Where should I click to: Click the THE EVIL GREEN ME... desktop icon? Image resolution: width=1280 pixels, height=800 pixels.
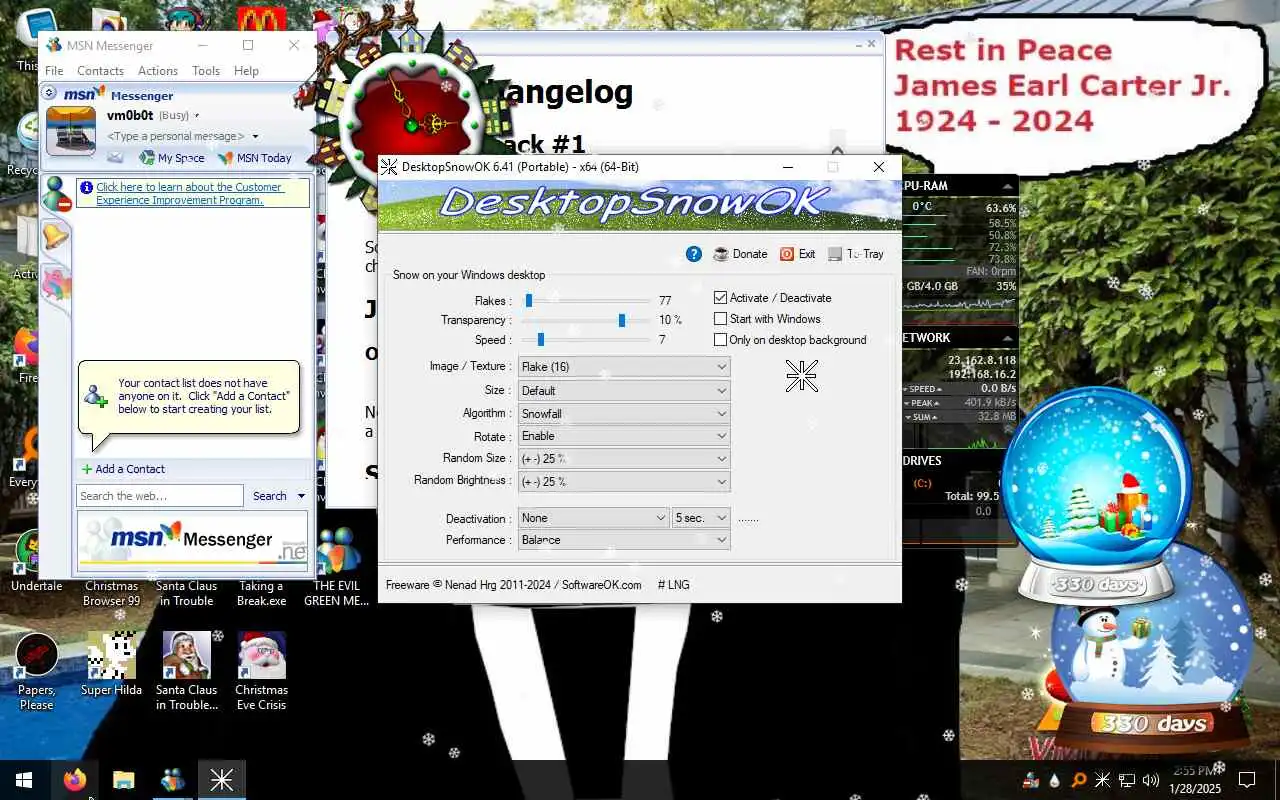coord(337,567)
